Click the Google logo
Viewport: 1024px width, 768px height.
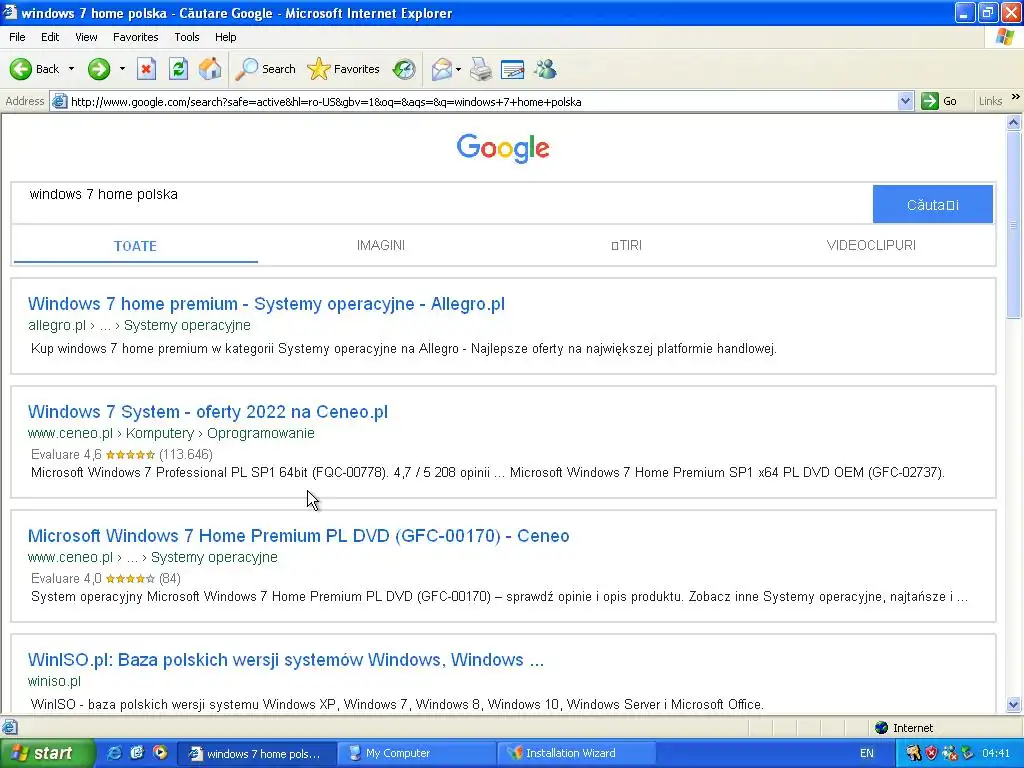coord(503,148)
